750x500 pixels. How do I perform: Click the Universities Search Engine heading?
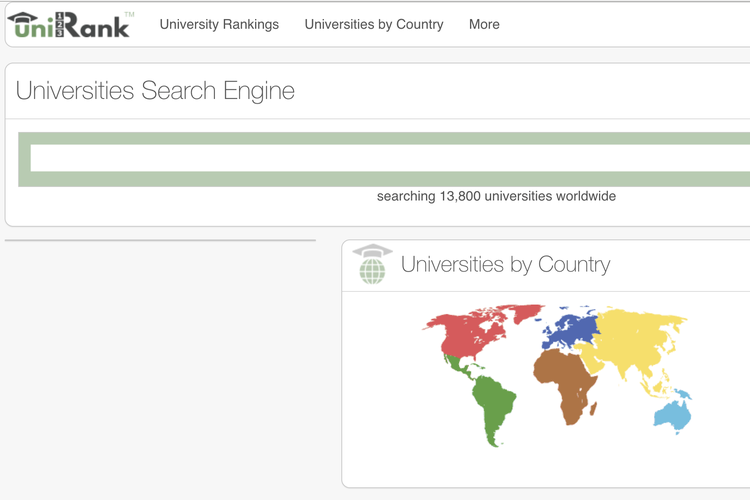[155, 91]
